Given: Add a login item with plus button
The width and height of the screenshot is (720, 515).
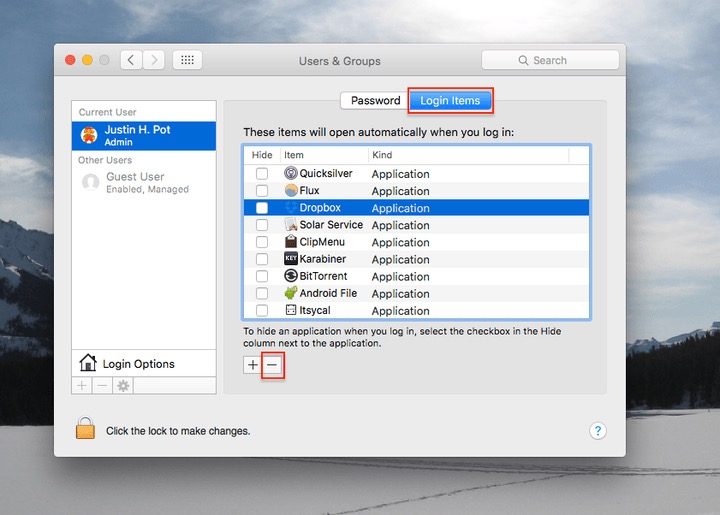Looking at the screenshot, I should pyautogui.click(x=252, y=366).
